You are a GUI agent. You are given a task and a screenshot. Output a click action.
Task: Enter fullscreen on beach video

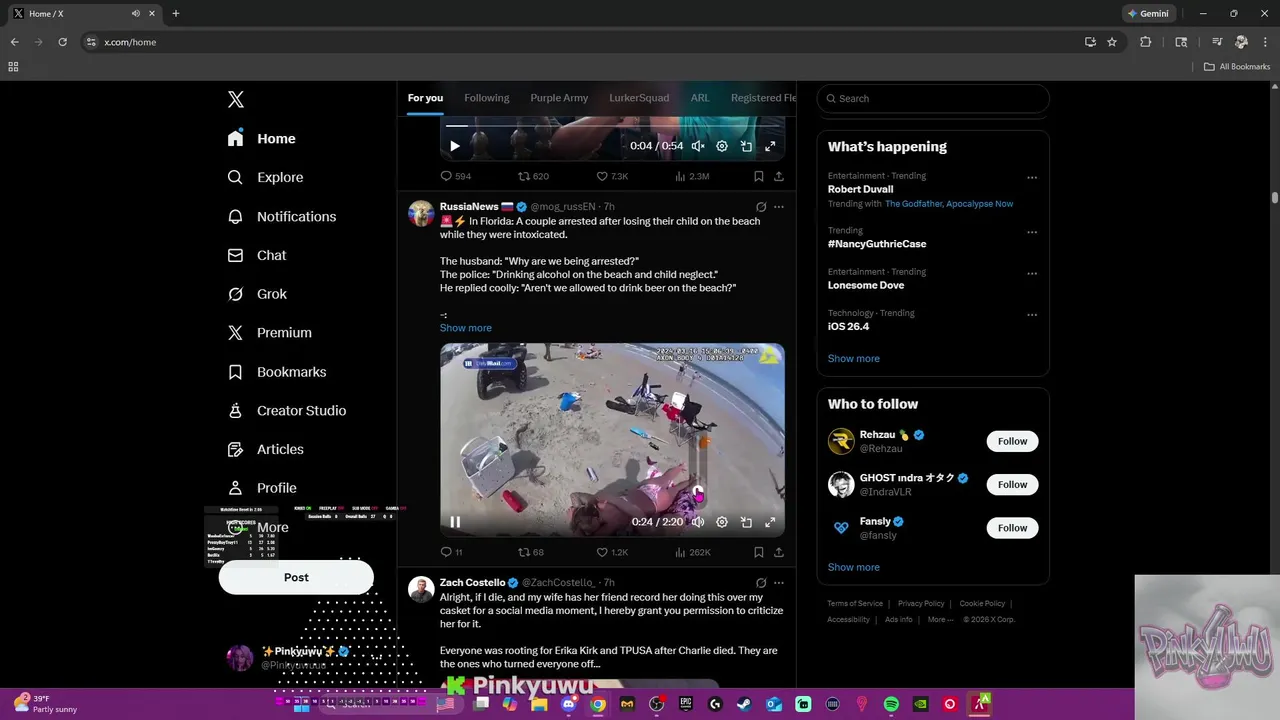[770, 522]
